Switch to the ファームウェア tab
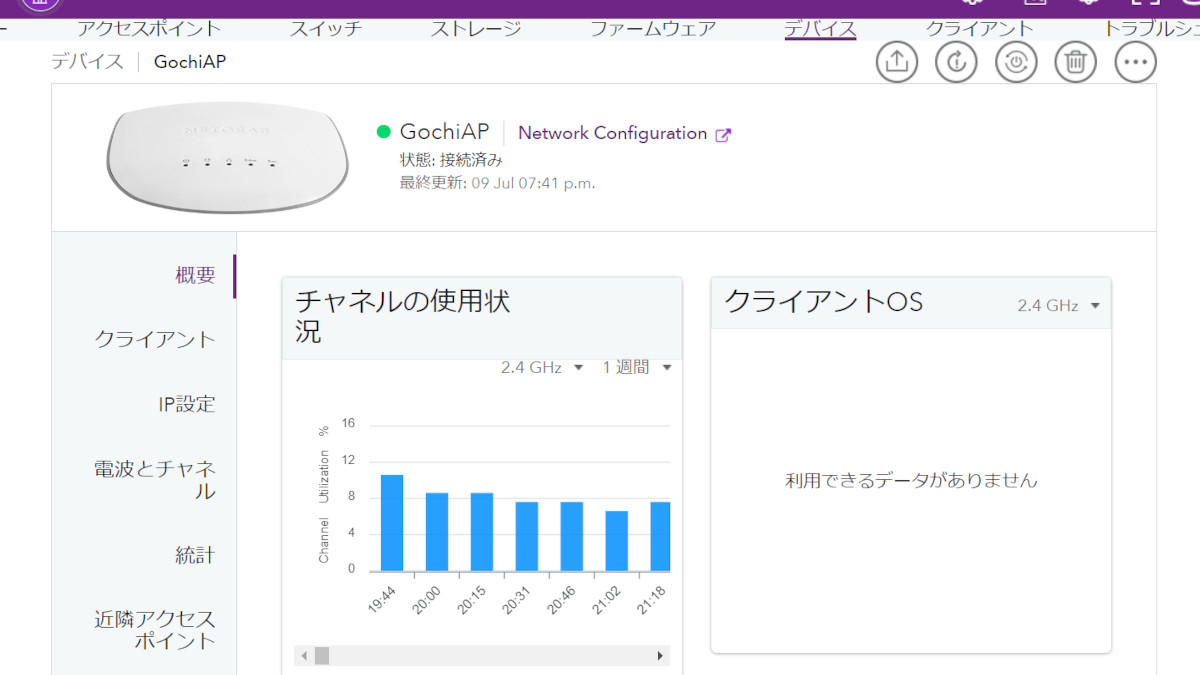 [x=653, y=29]
